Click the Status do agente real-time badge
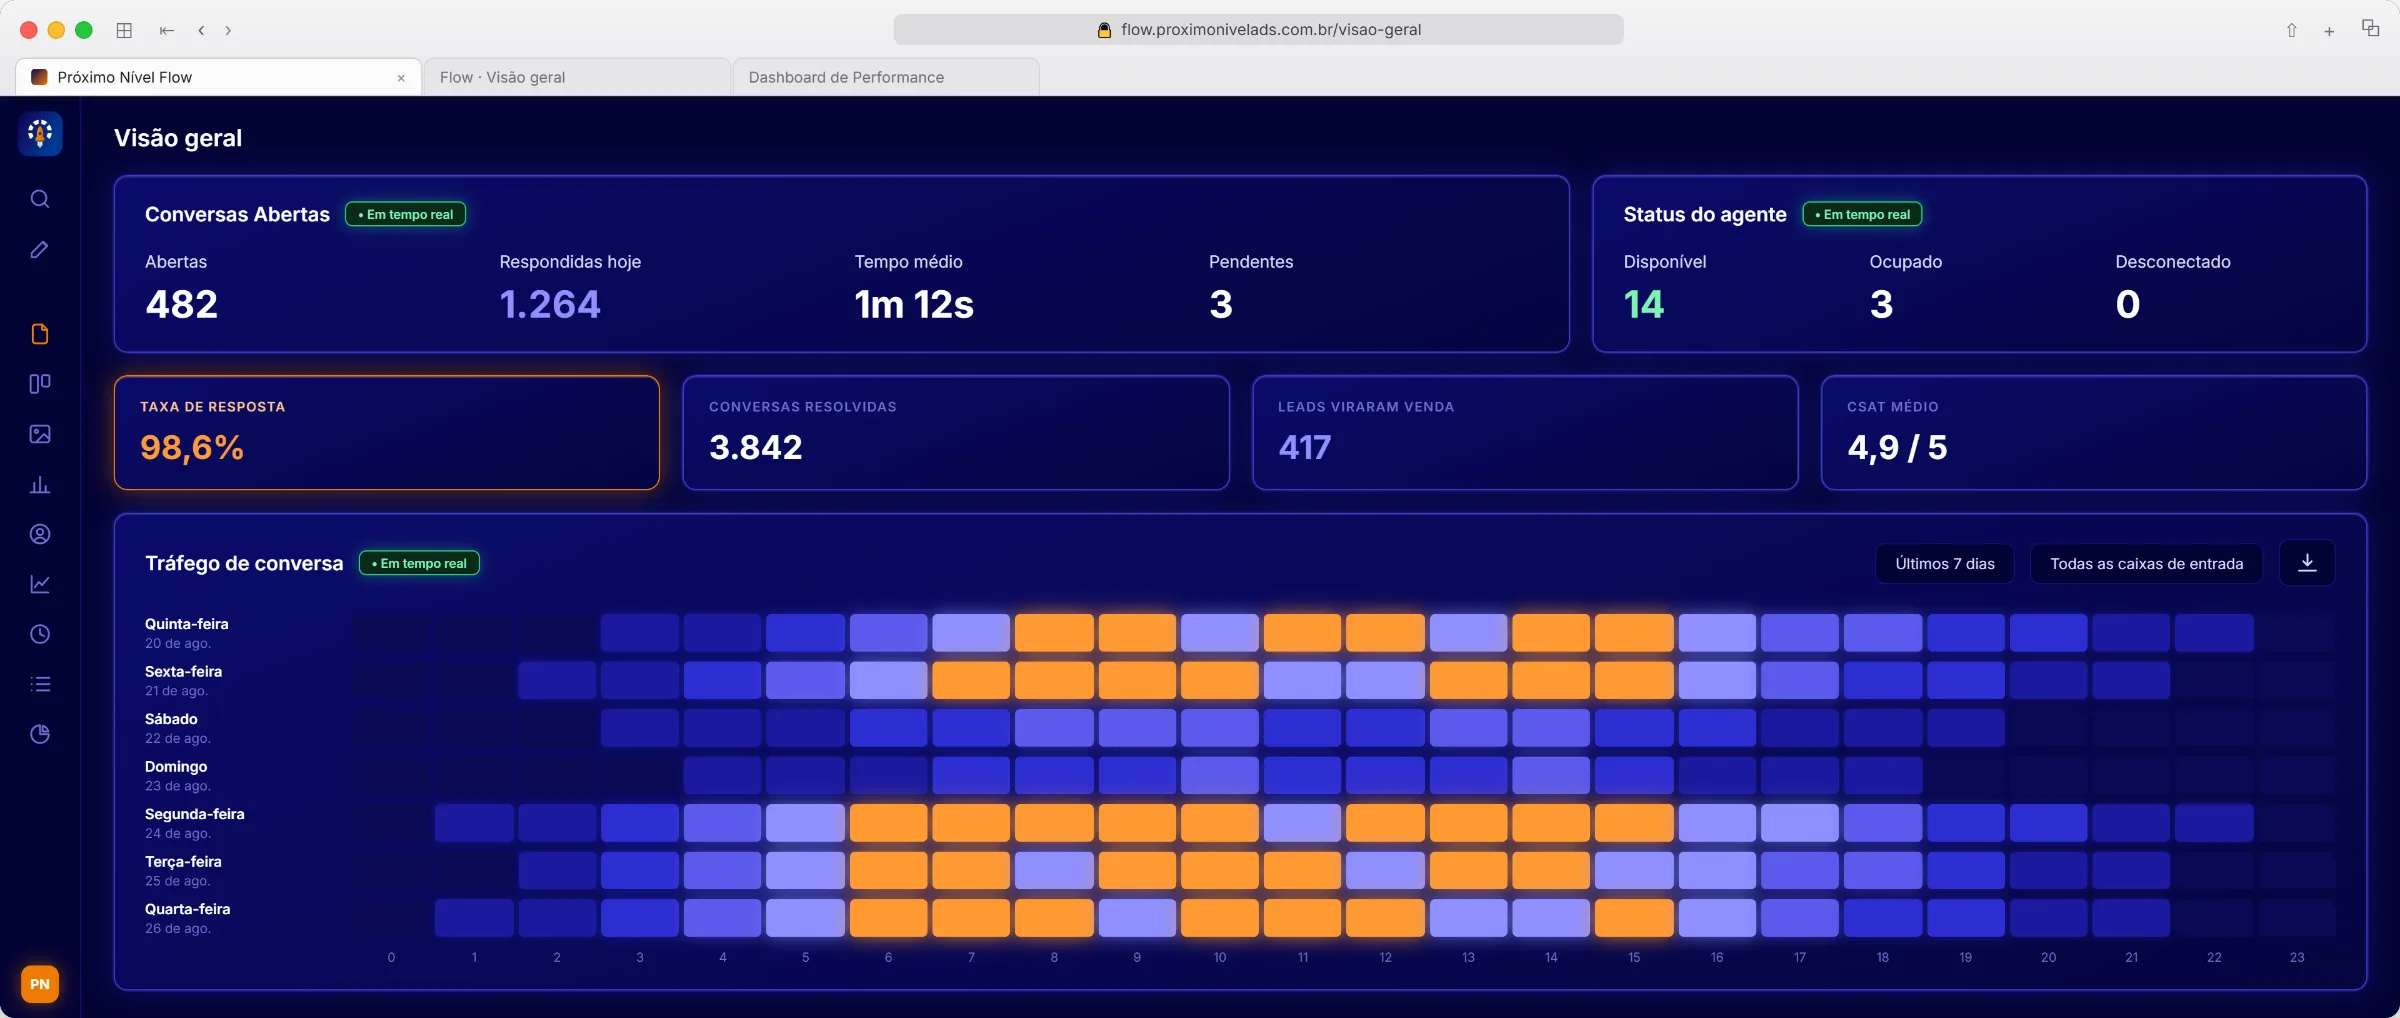This screenshot has height=1018, width=2400. (x=1862, y=214)
